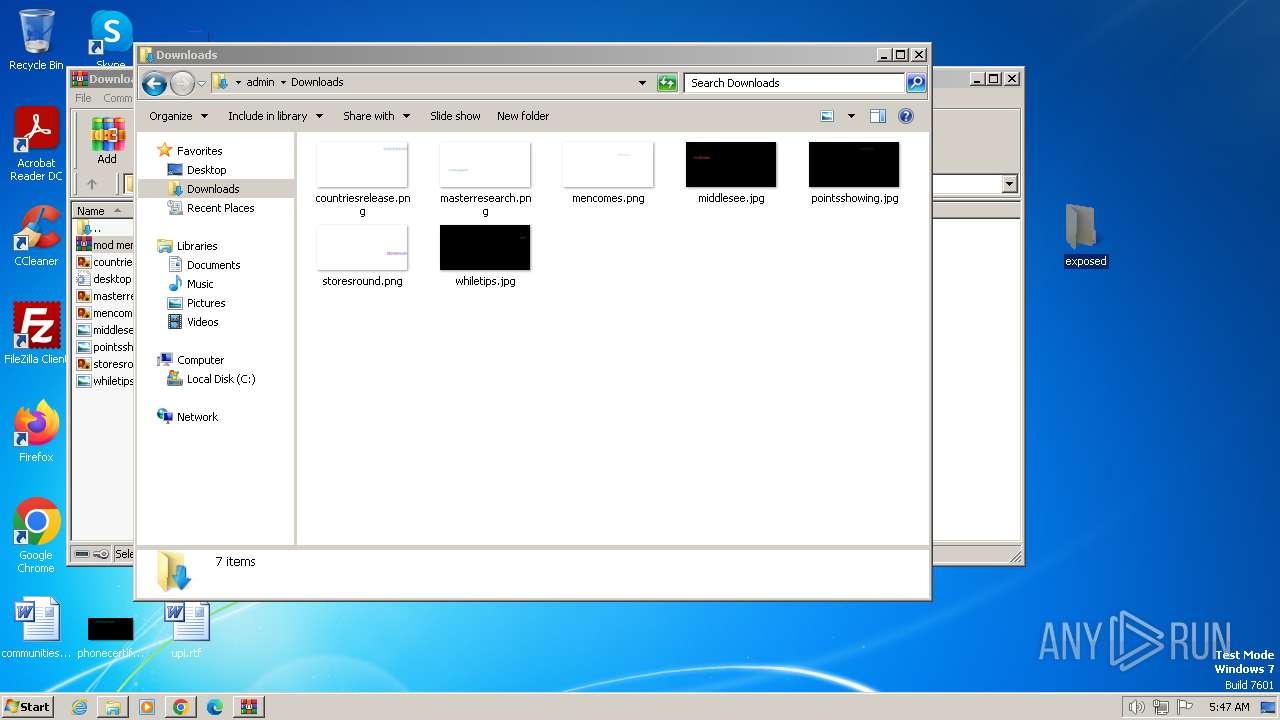1280x720 pixels.
Task: Select the exposed folder on desktop
Action: point(1085,236)
